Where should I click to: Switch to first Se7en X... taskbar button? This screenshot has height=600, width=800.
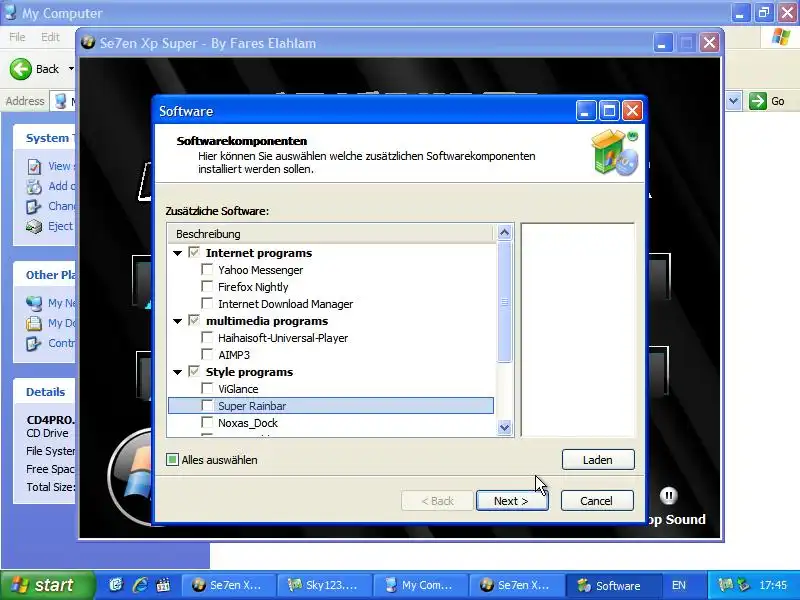tap(228, 585)
